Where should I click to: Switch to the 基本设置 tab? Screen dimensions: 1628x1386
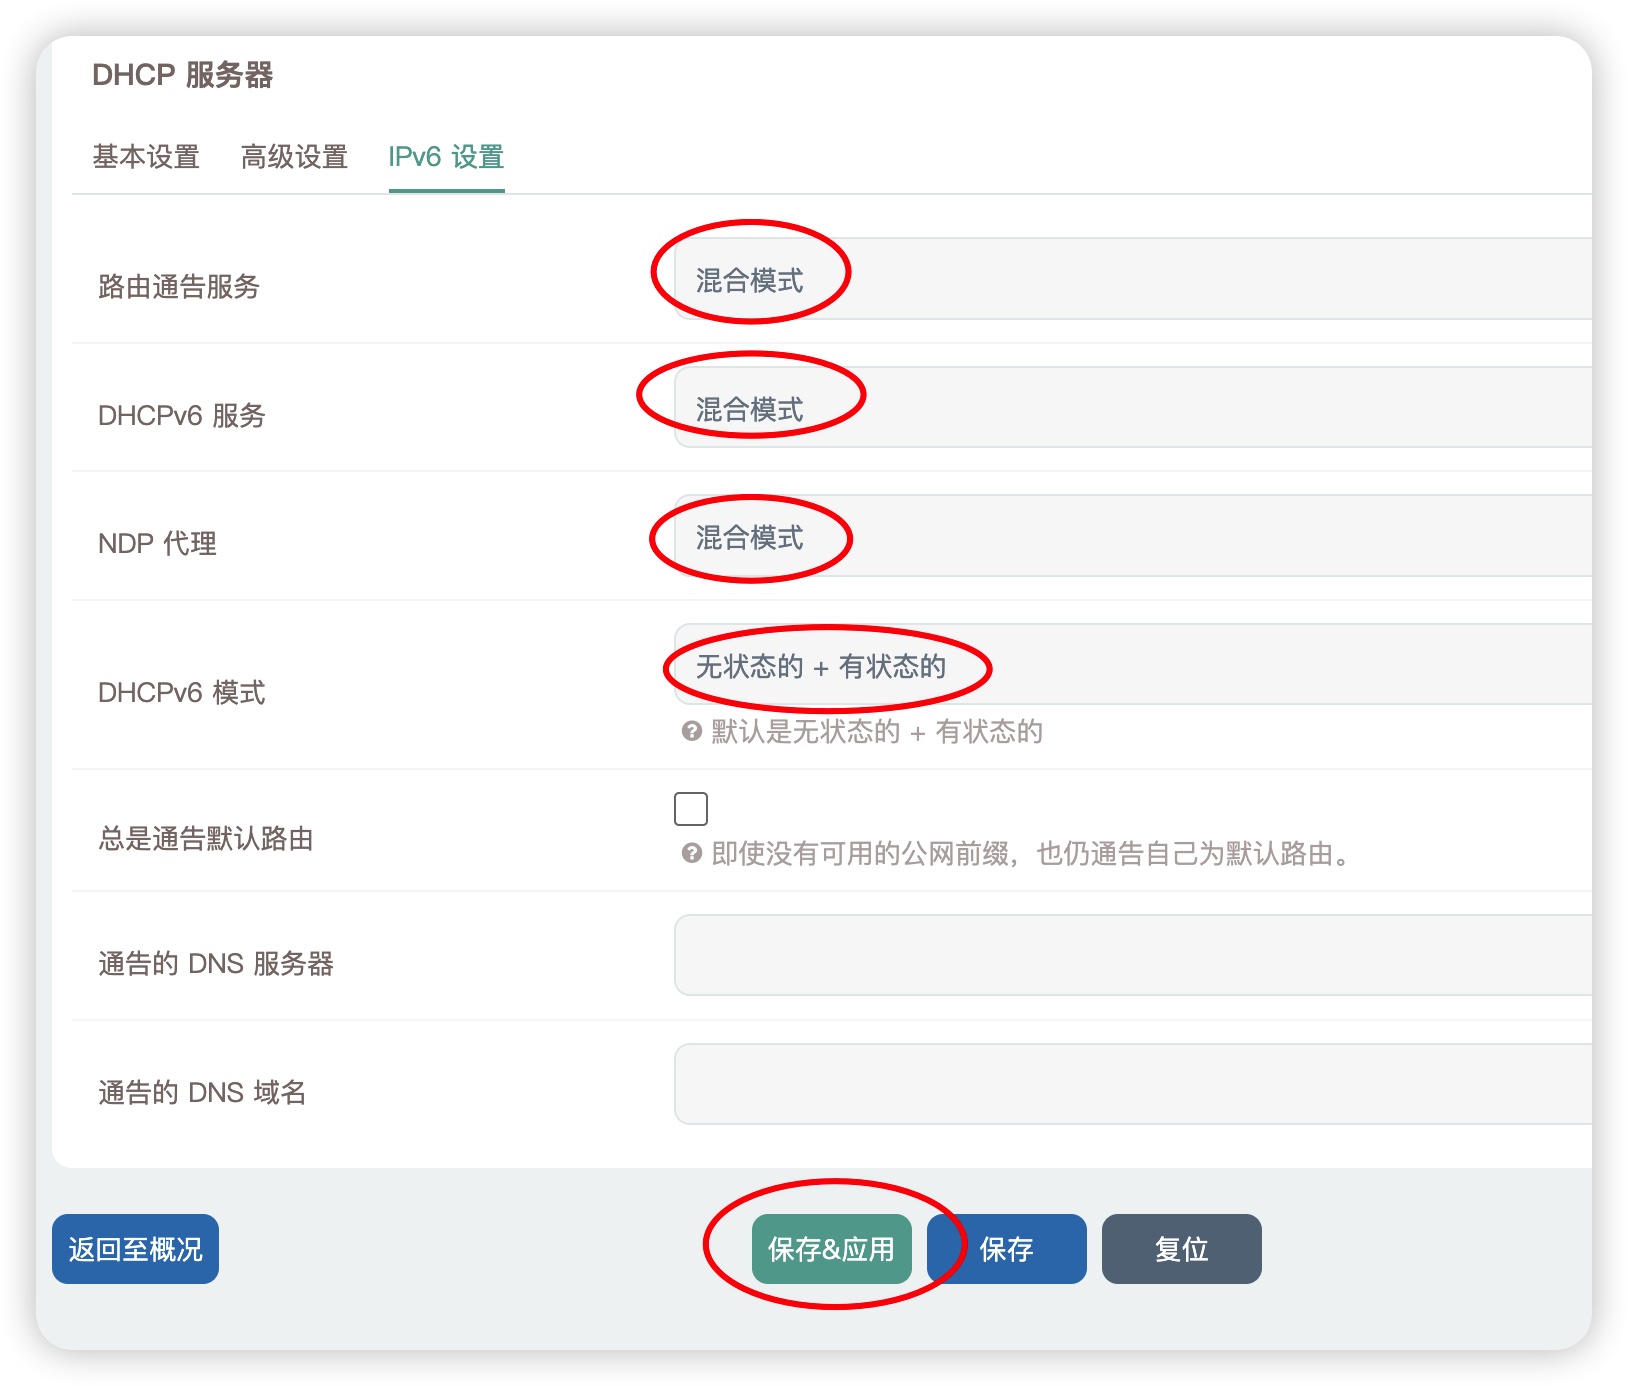(x=144, y=157)
